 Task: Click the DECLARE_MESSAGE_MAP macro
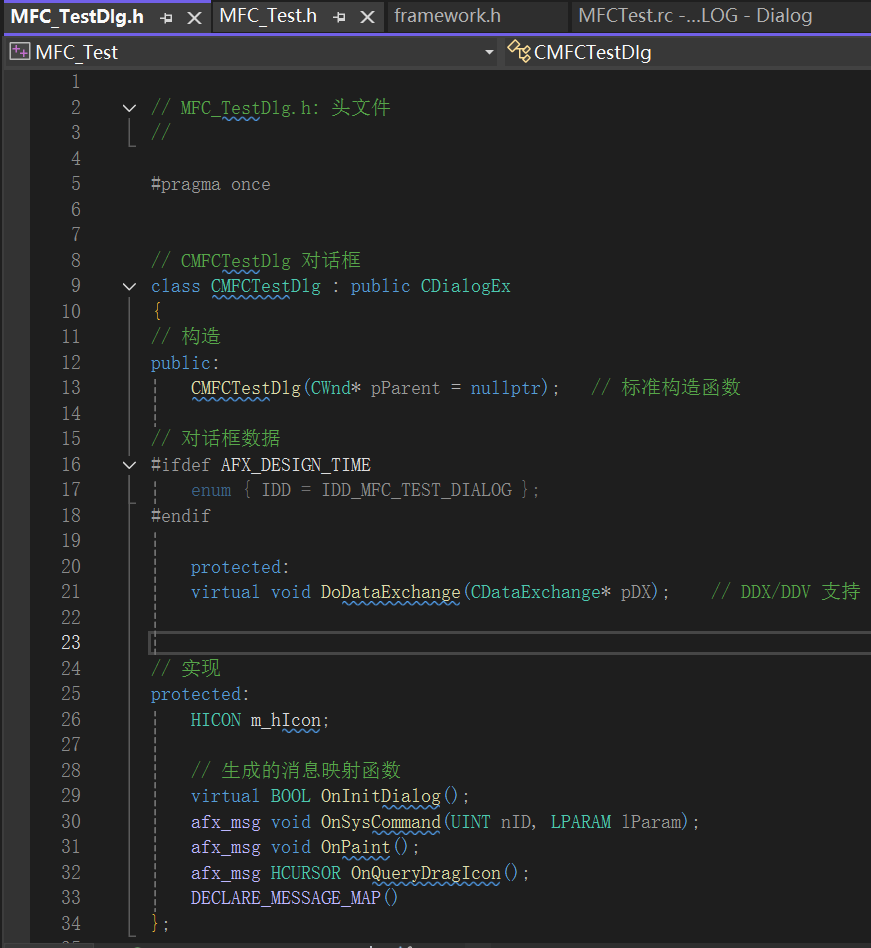coord(286,898)
